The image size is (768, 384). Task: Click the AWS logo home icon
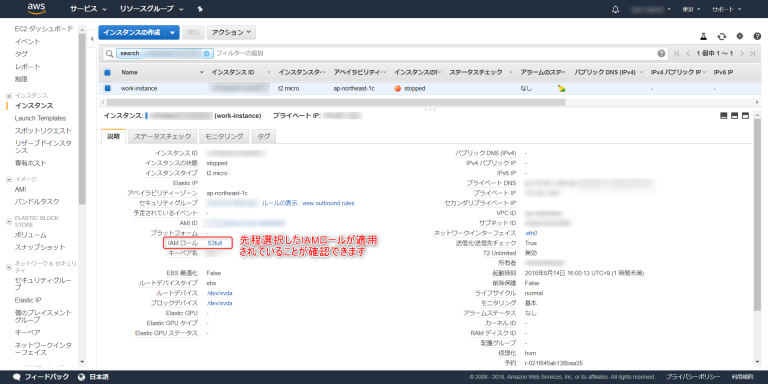coord(37,8)
